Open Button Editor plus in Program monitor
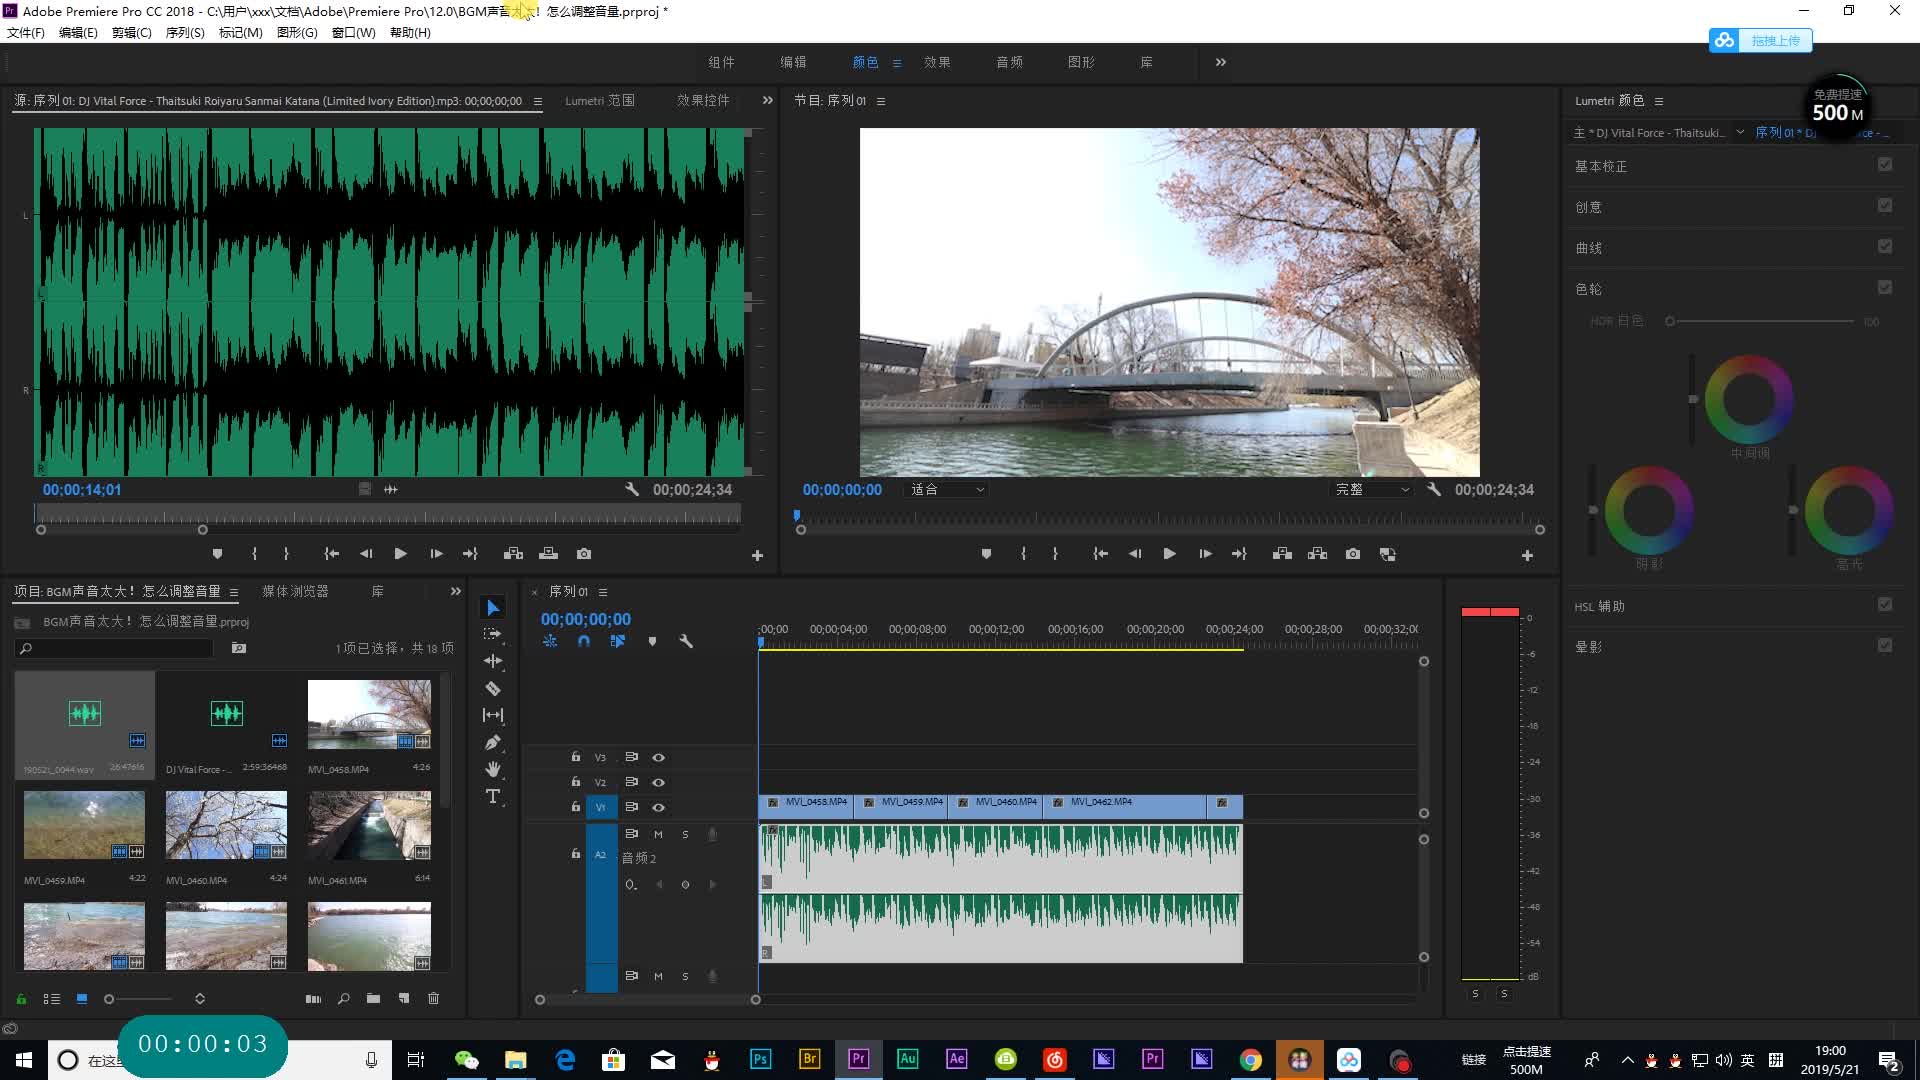 pos(1527,556)
